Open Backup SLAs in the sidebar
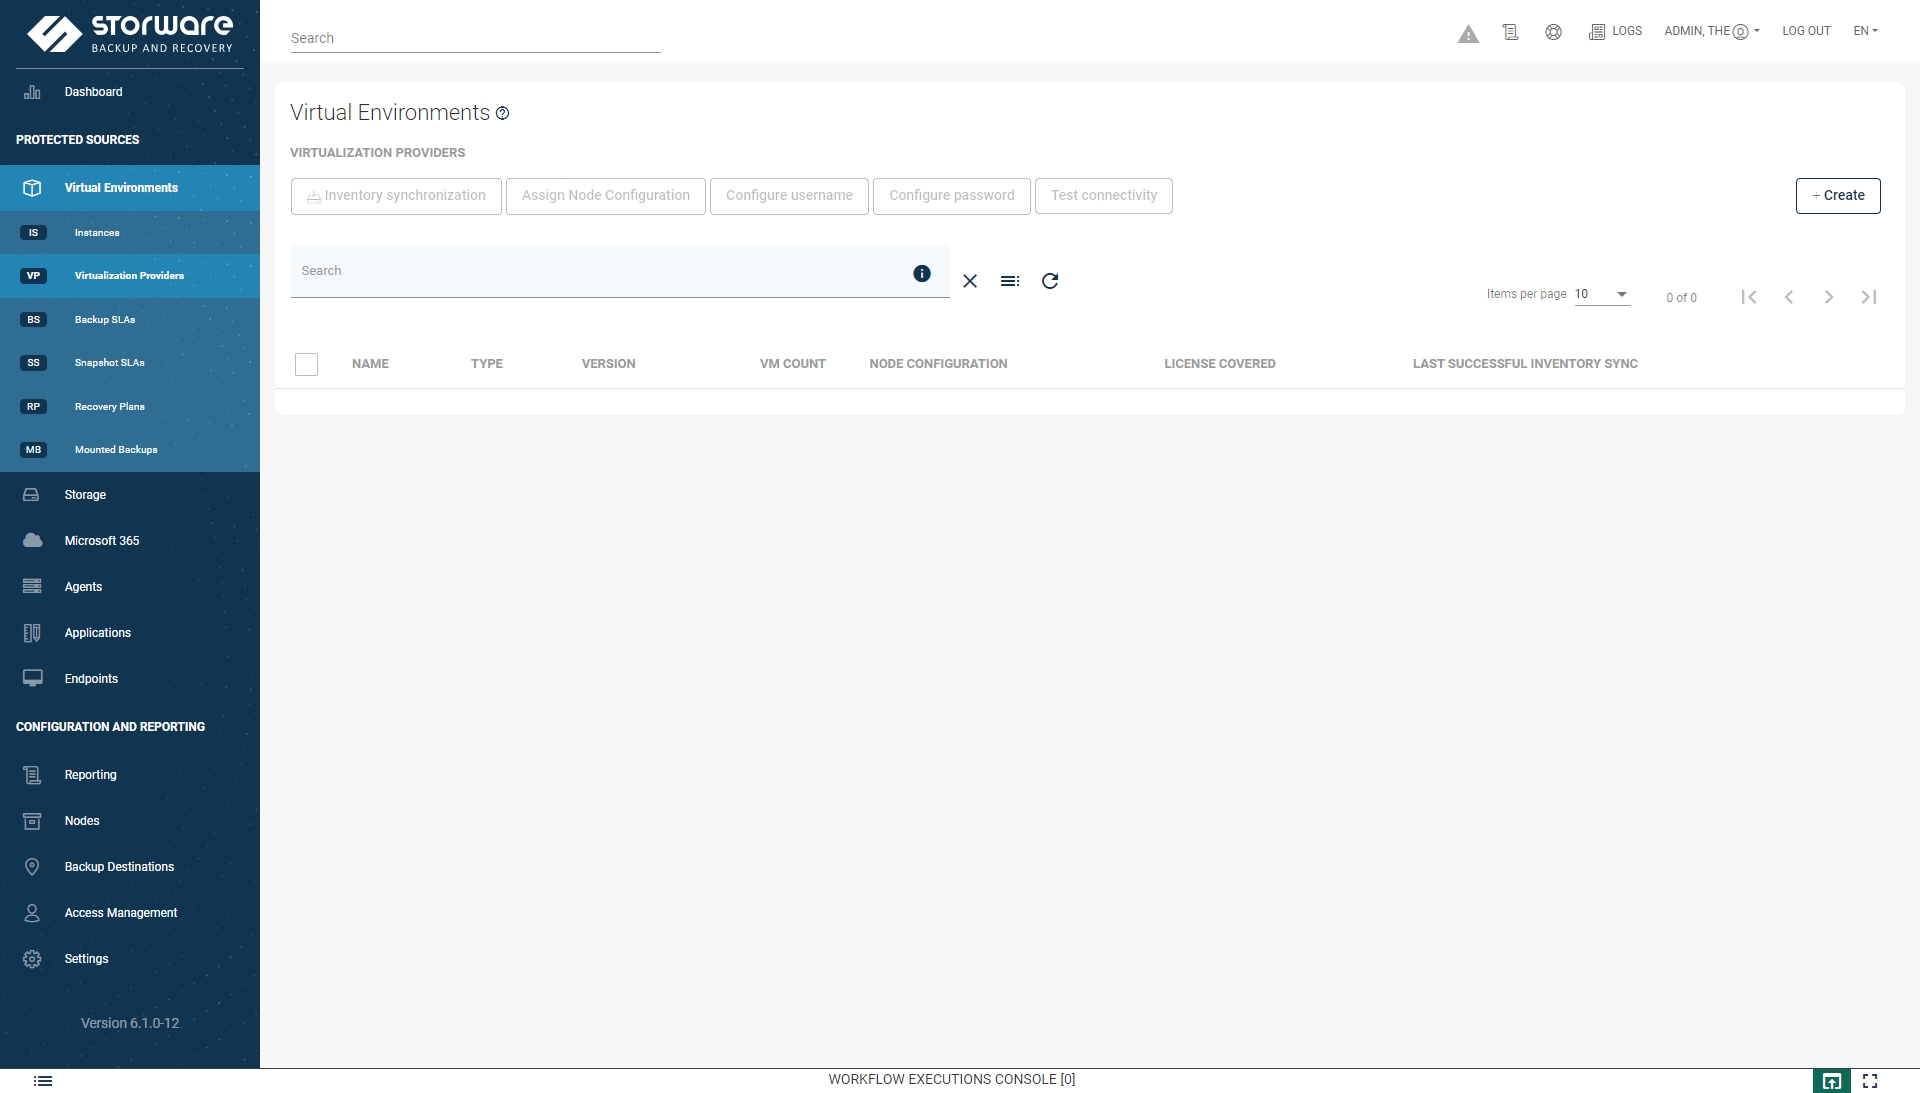Image resolution: width=1920 pixels, height=1093 pixels. coord(105,320)
